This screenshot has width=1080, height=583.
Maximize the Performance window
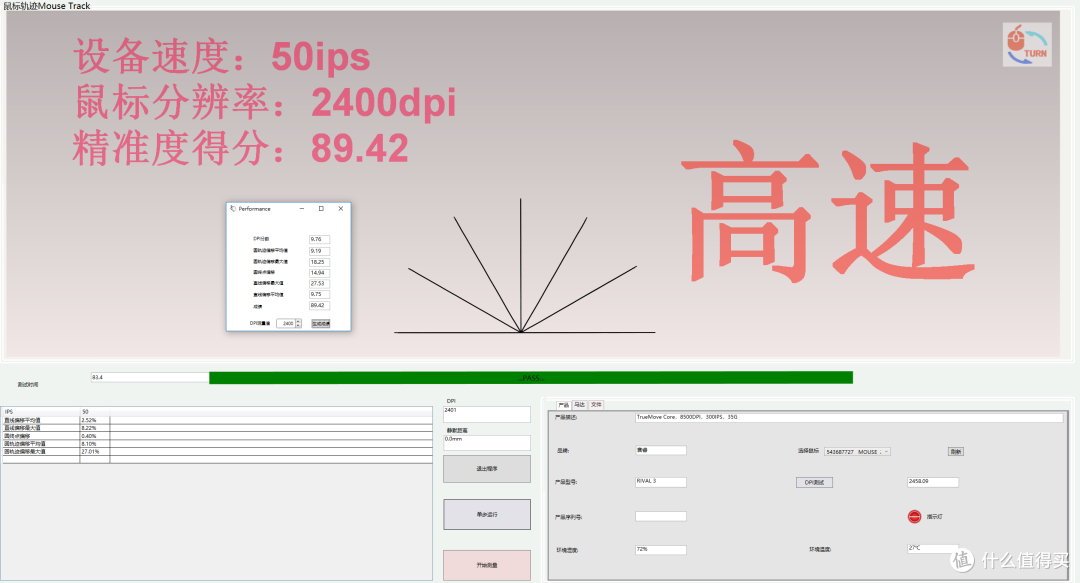(x=321, y=208)
